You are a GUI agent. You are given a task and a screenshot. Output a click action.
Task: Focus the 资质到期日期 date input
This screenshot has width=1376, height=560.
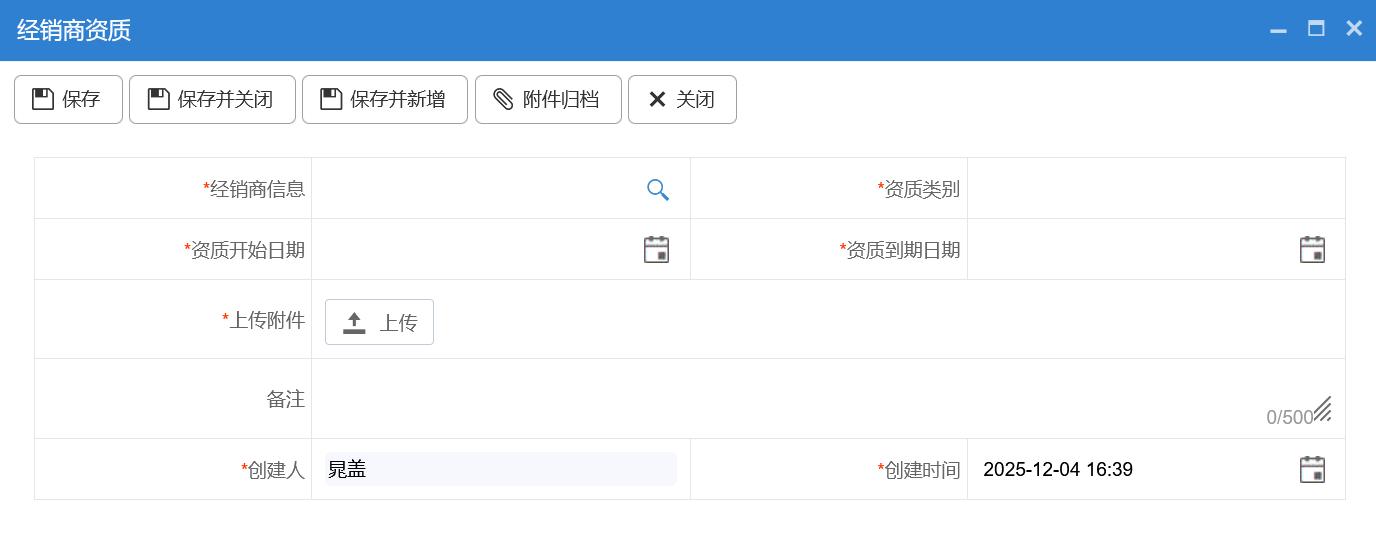click(x=1130, y=250)
